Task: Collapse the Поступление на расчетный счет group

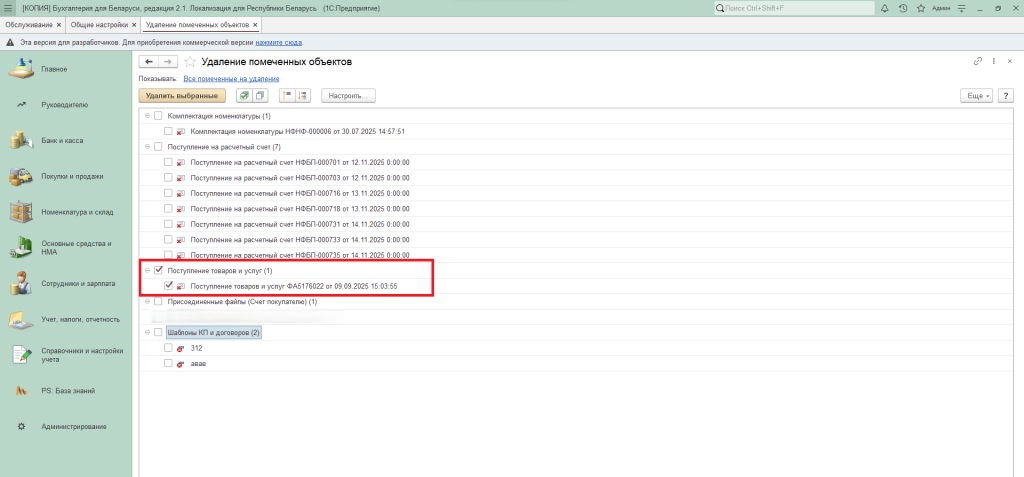Action: [x=146, y=147]
